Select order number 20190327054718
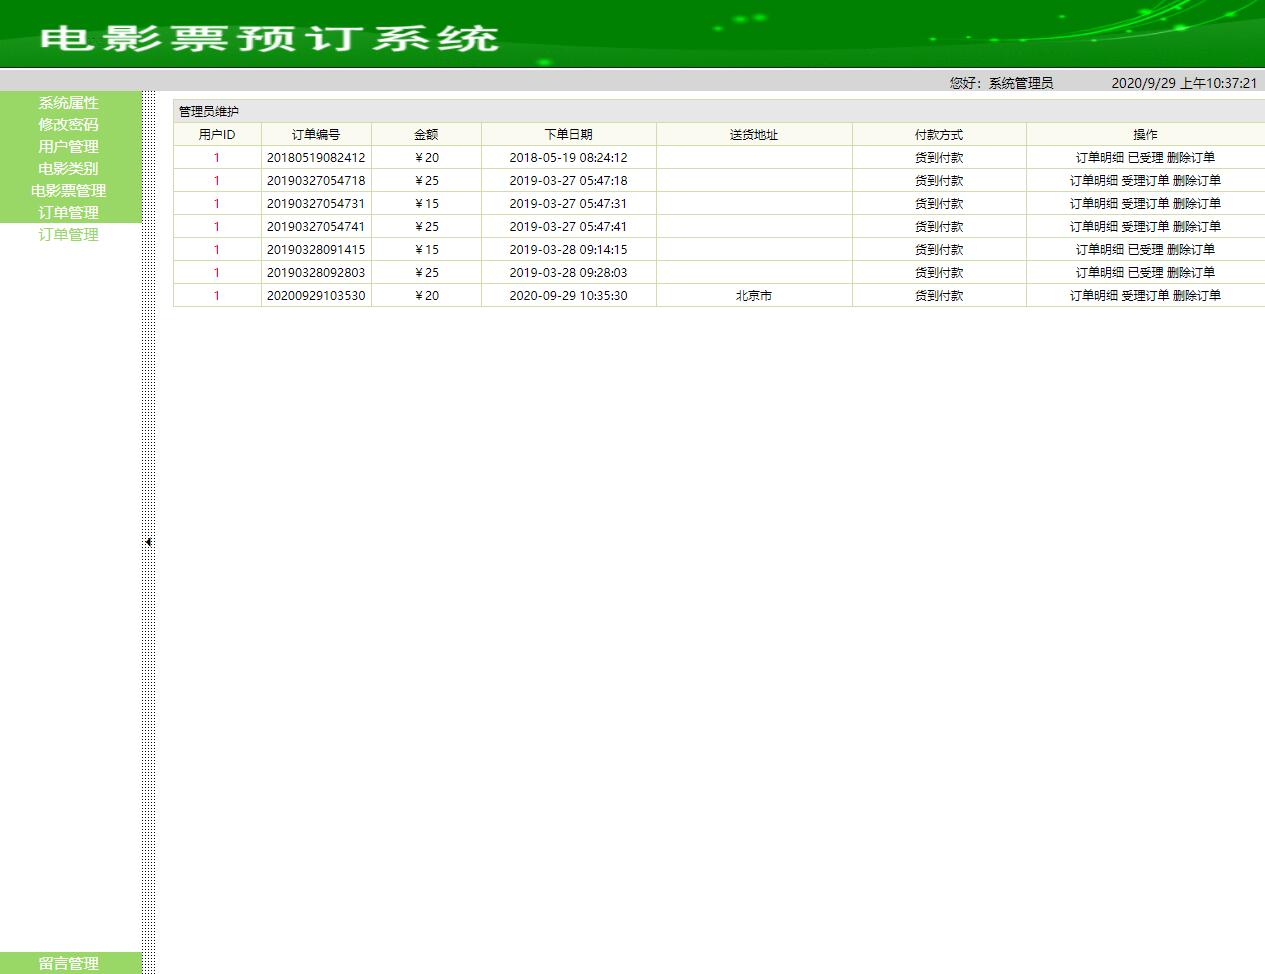 pyautogui.click(x=316, y=181)
